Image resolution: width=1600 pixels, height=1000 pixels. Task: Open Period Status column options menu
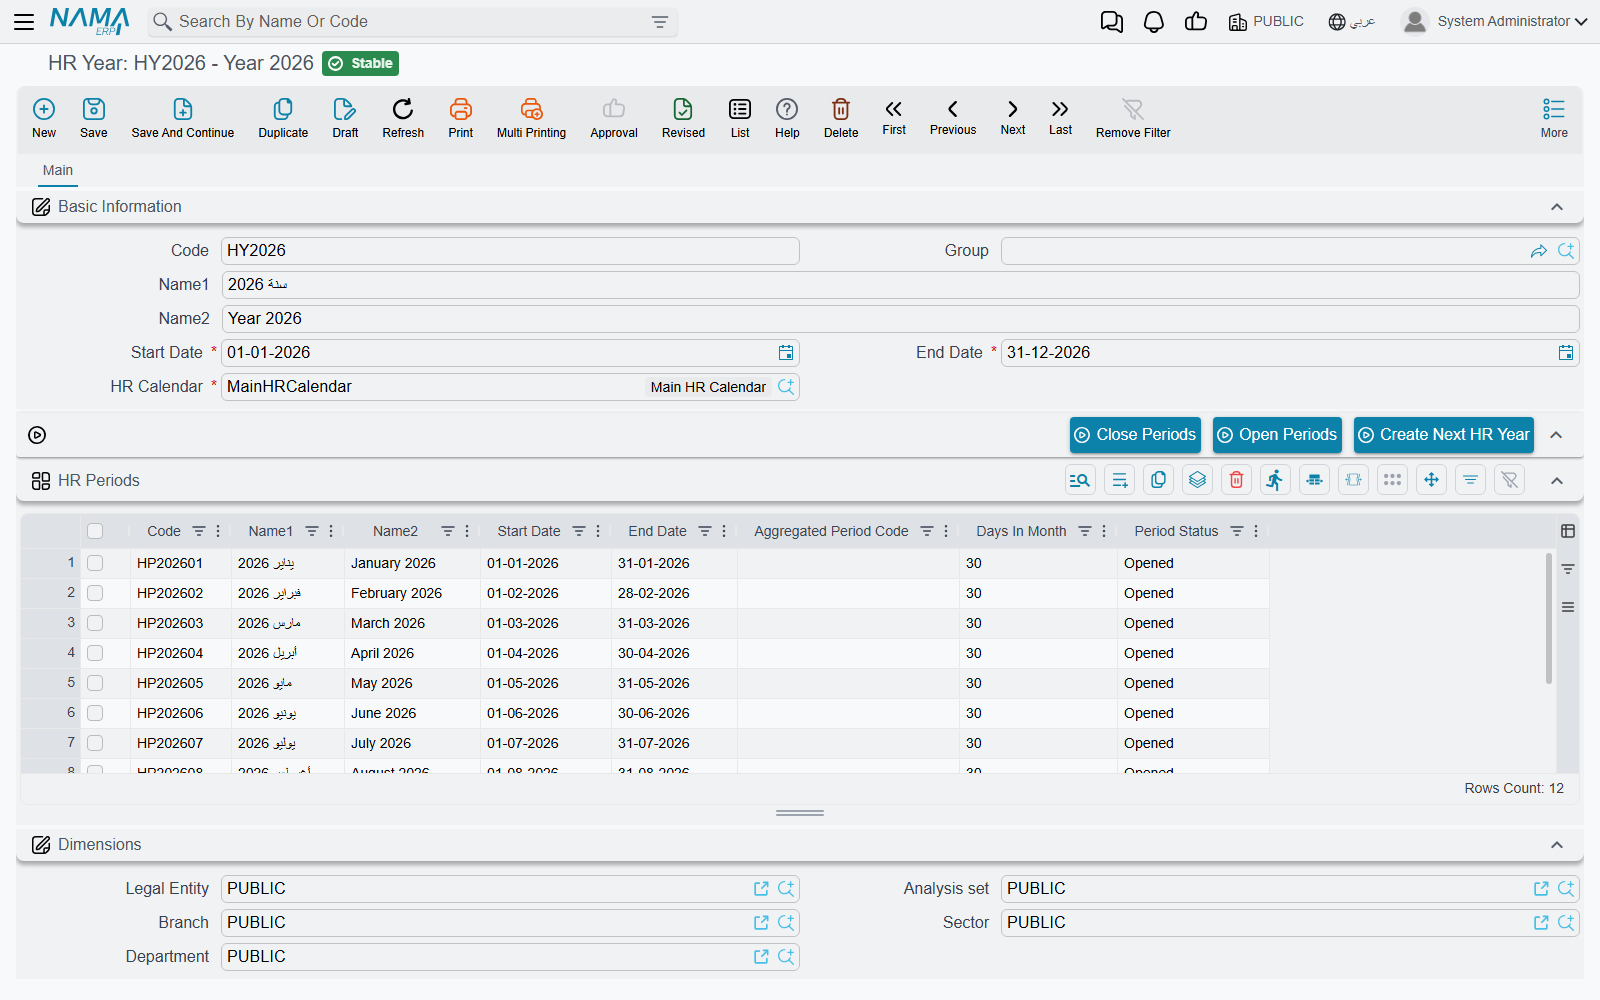(x=1256, y=531)
